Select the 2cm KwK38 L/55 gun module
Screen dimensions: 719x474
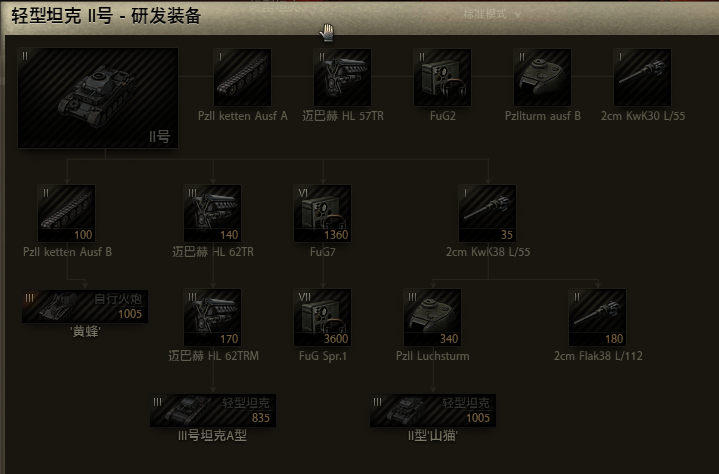[x=487, y=213]
